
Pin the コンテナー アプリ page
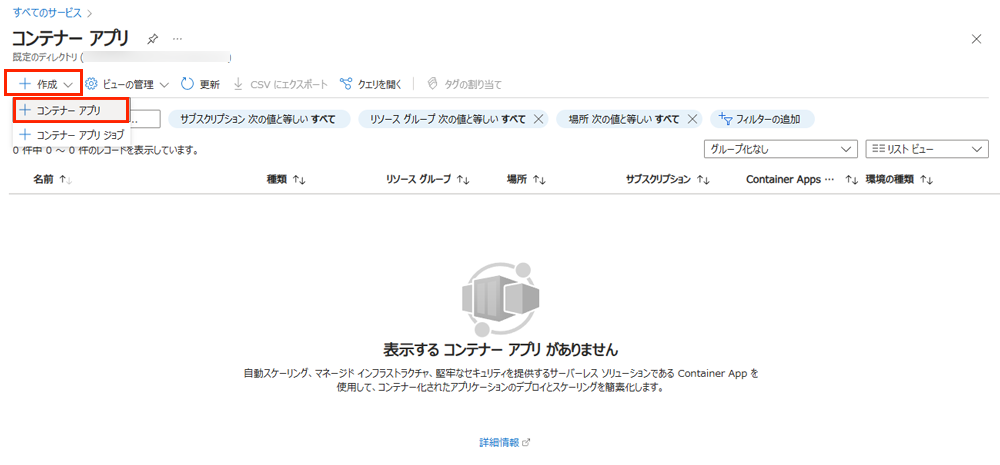[152, 40]
